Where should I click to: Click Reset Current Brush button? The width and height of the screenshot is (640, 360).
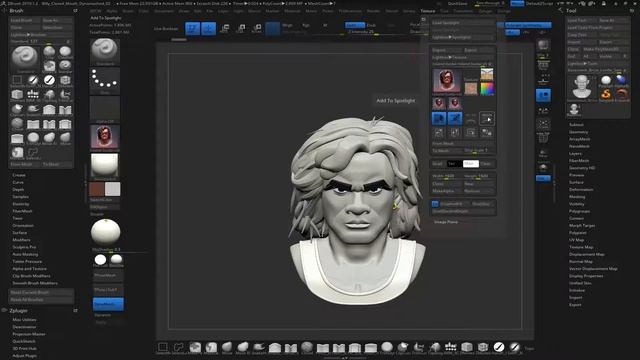point(41,293)
